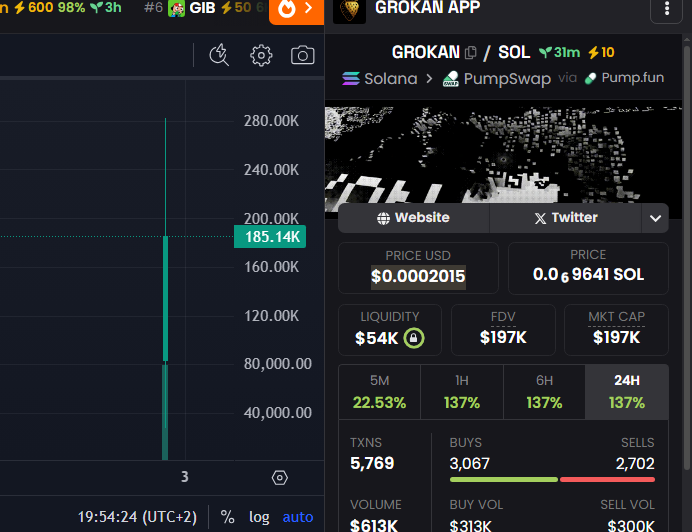Click the 120.00K price axis label

click(271, 316)
